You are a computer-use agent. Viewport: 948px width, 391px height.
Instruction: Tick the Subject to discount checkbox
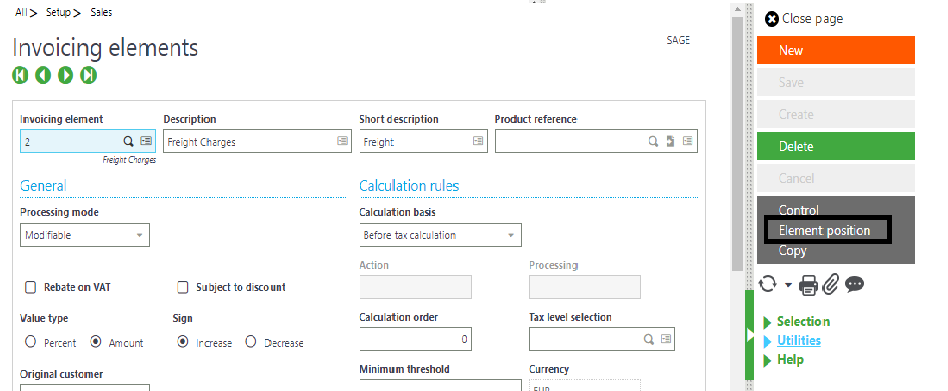click(183, 288)
